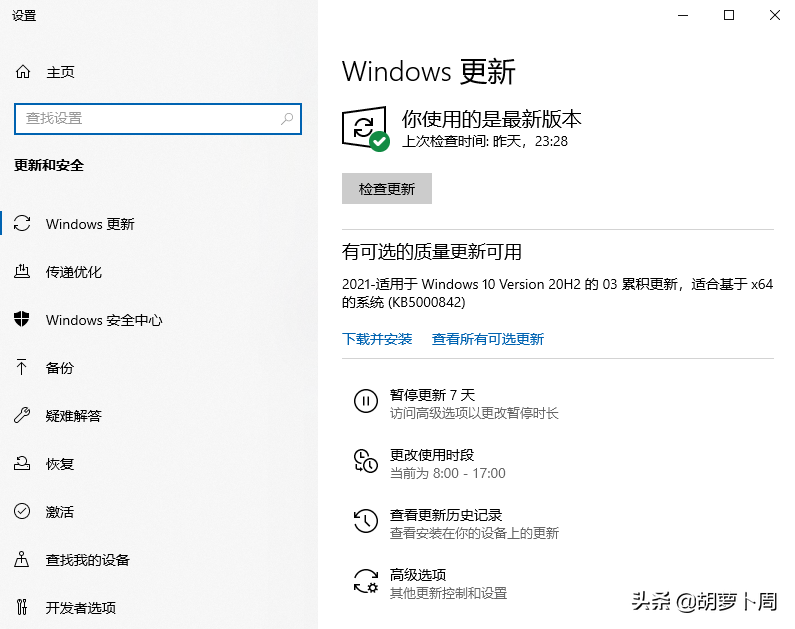
Task: Click the Home house icon
Action: point(23,72)
